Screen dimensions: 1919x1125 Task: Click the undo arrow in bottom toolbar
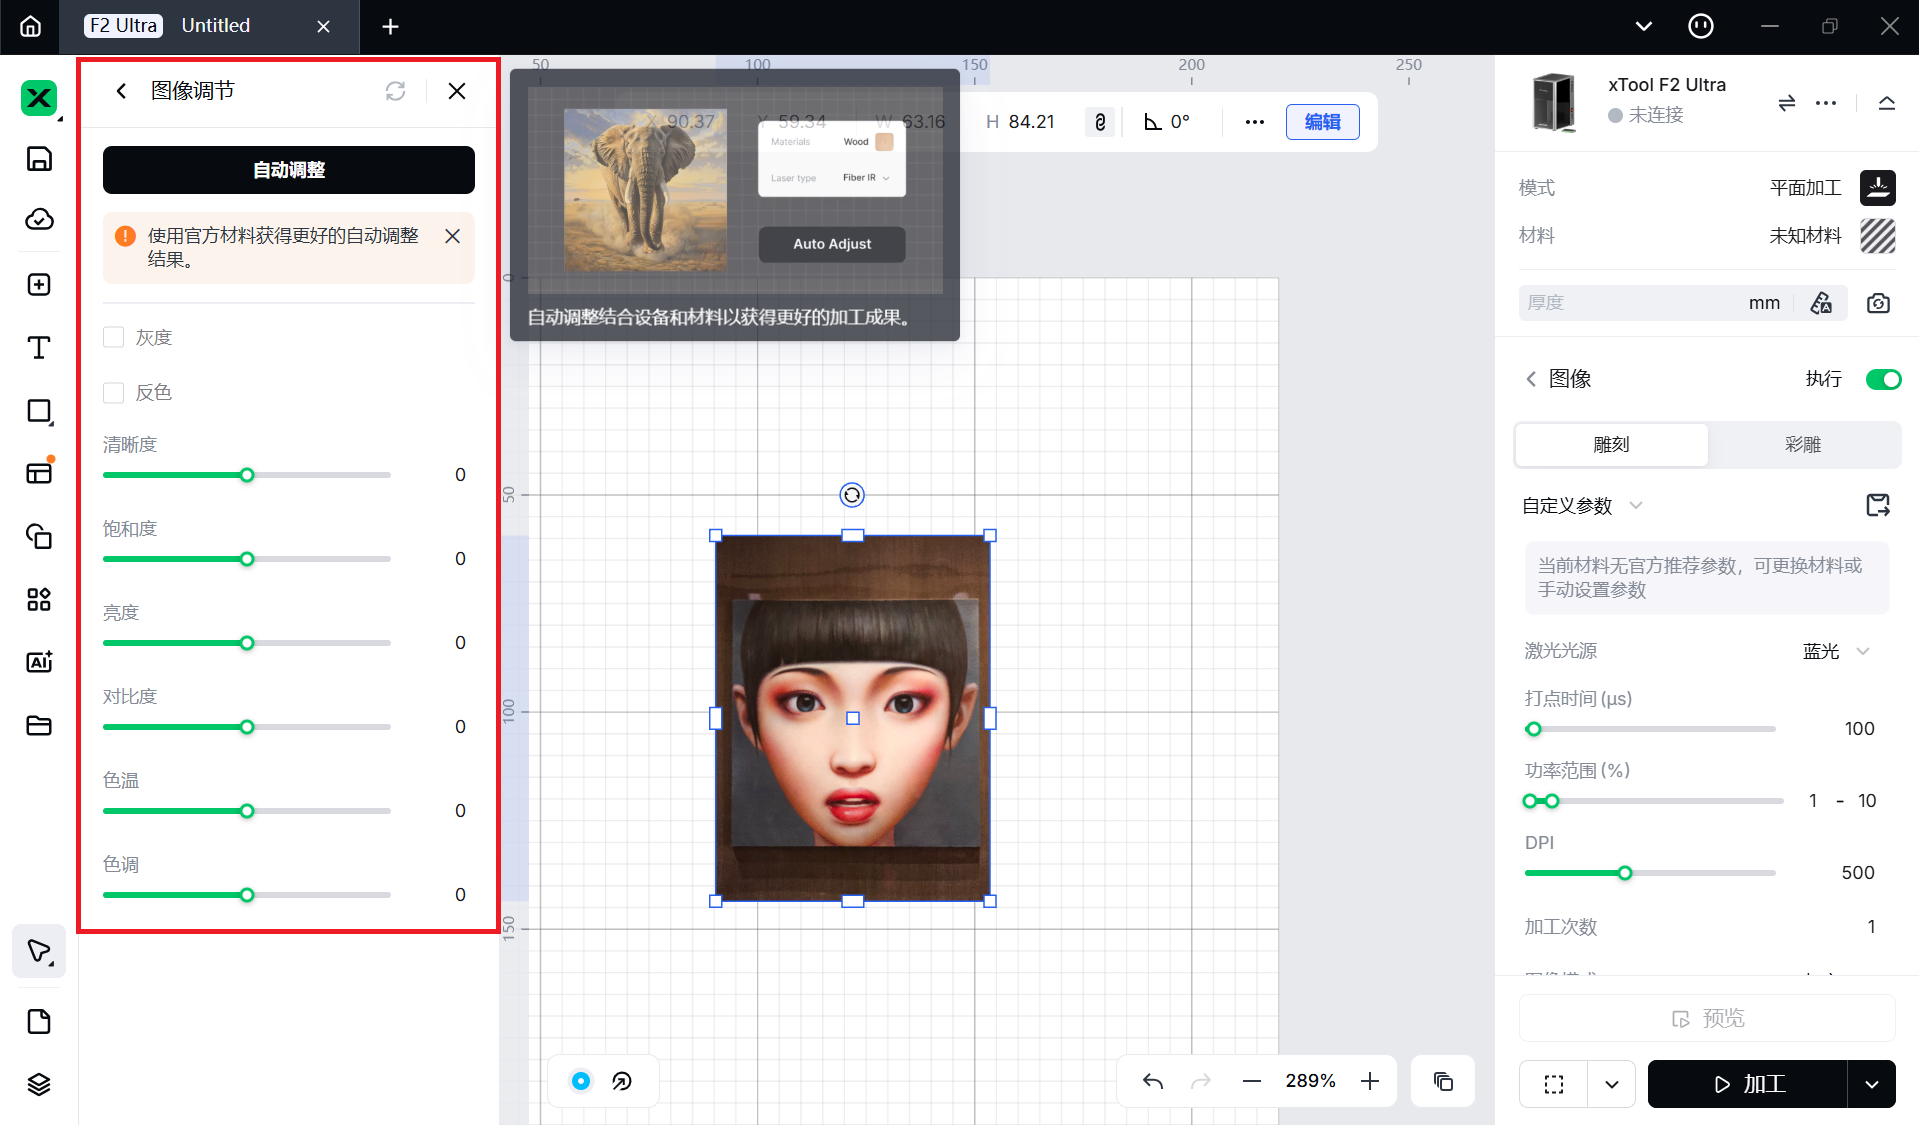tap(1153, 1081)
